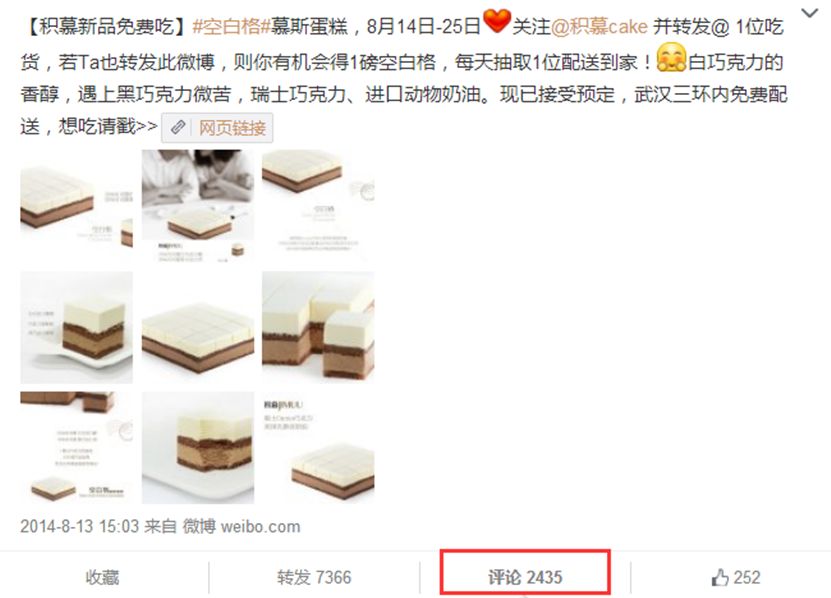Open the cake slice on plate thumbnail

click(x=76, y=327)
